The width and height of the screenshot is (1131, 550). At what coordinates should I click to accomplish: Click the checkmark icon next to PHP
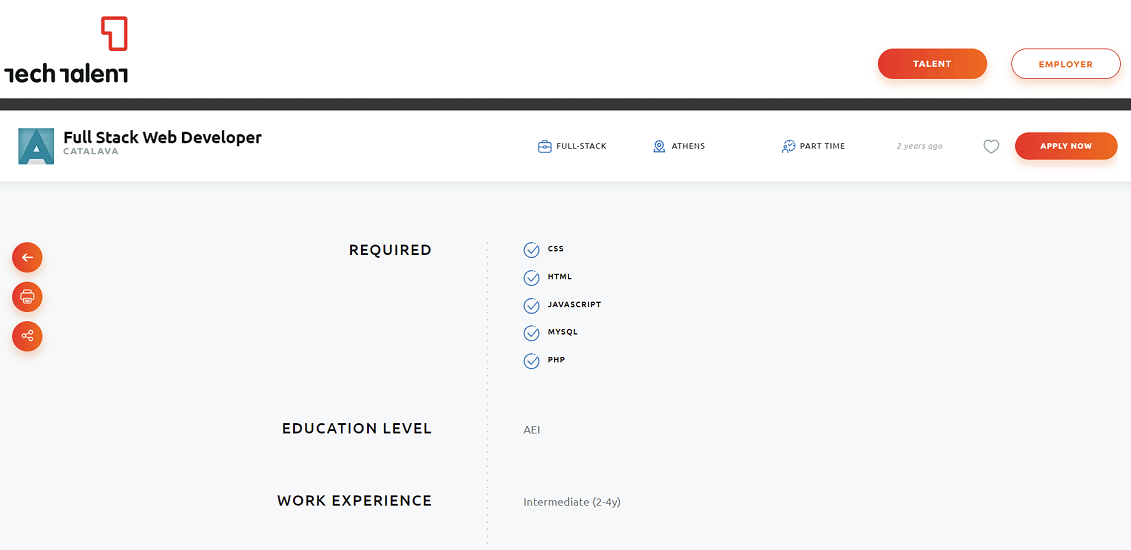click(532, 361)
